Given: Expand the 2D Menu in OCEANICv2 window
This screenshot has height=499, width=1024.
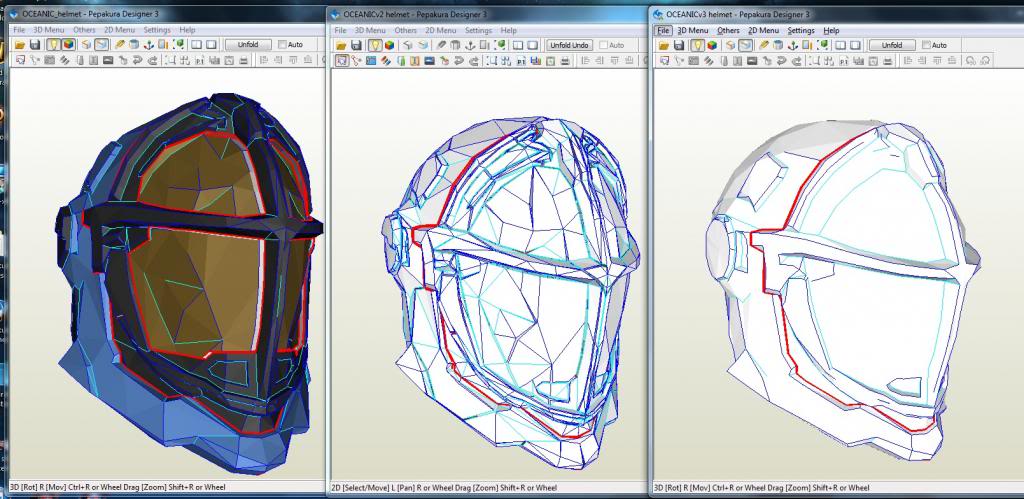Looking at the screenshot, I should [441, 31].
